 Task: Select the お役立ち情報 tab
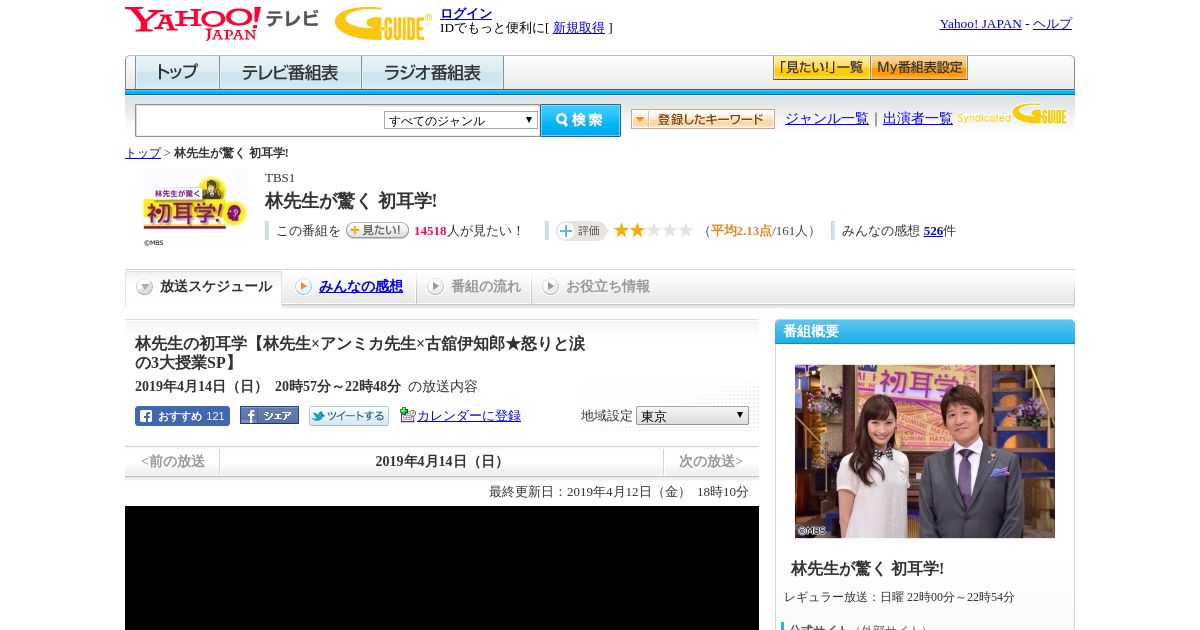coord(596,287)
